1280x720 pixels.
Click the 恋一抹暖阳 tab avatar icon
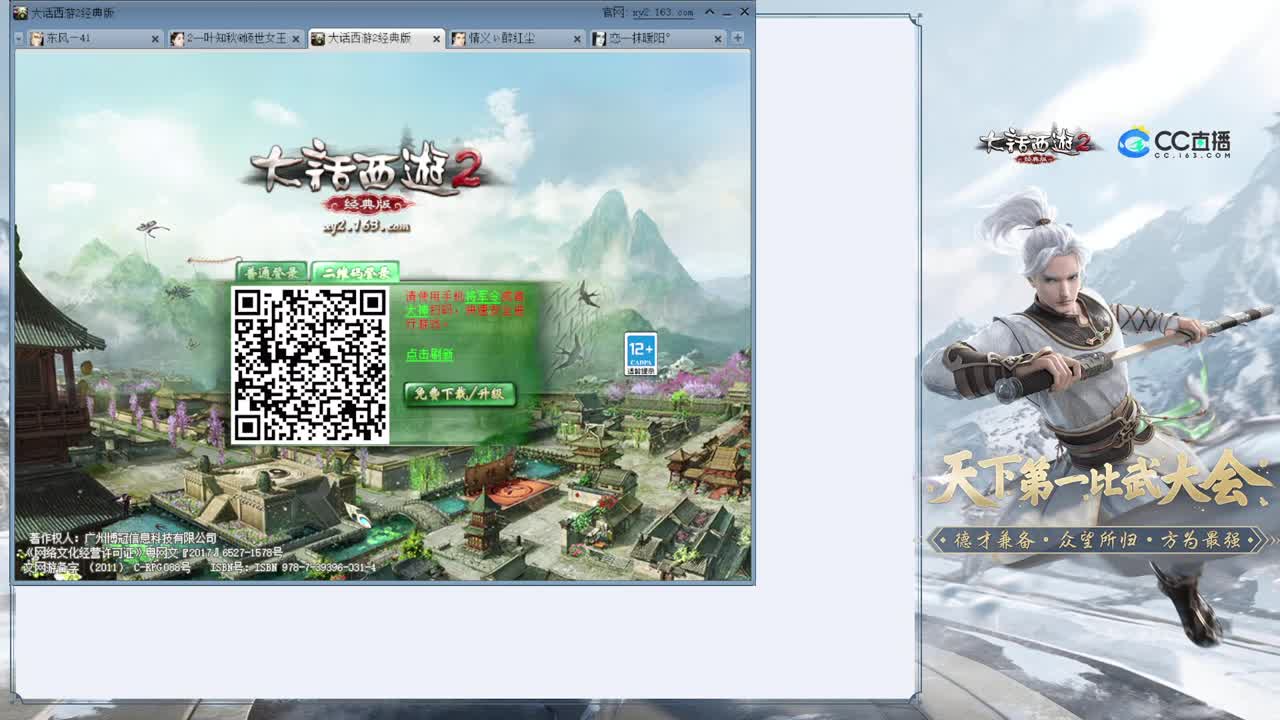pos(599,39)
